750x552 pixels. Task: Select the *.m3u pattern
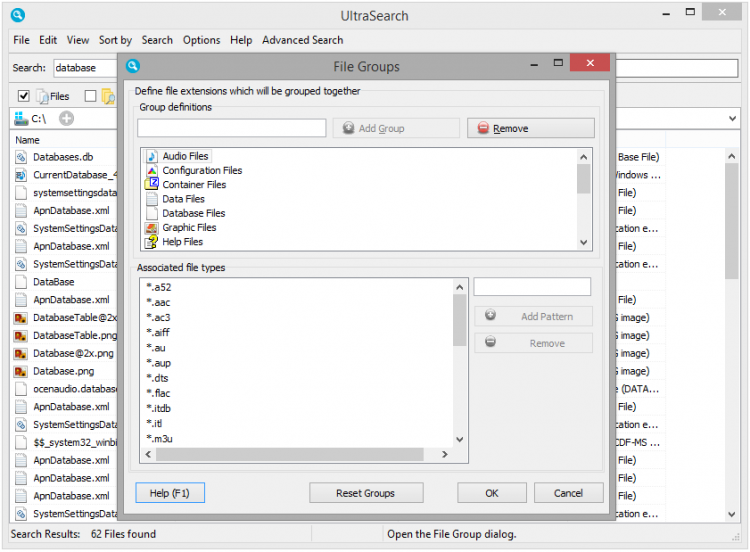point(160,439)
